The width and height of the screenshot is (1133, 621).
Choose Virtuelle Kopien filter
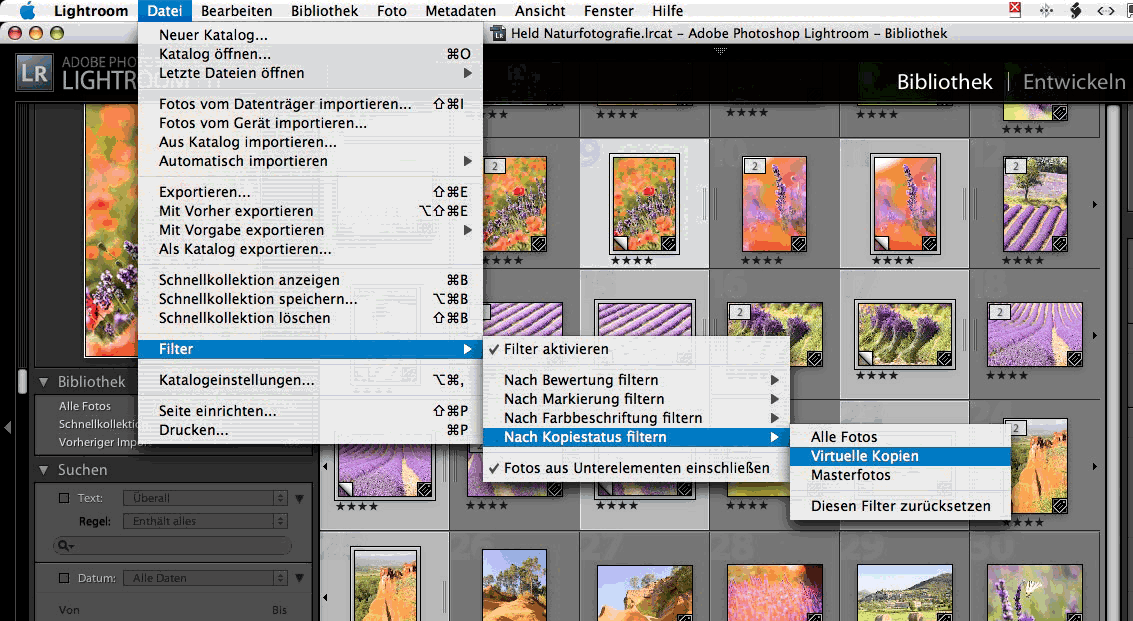point(900,456)
